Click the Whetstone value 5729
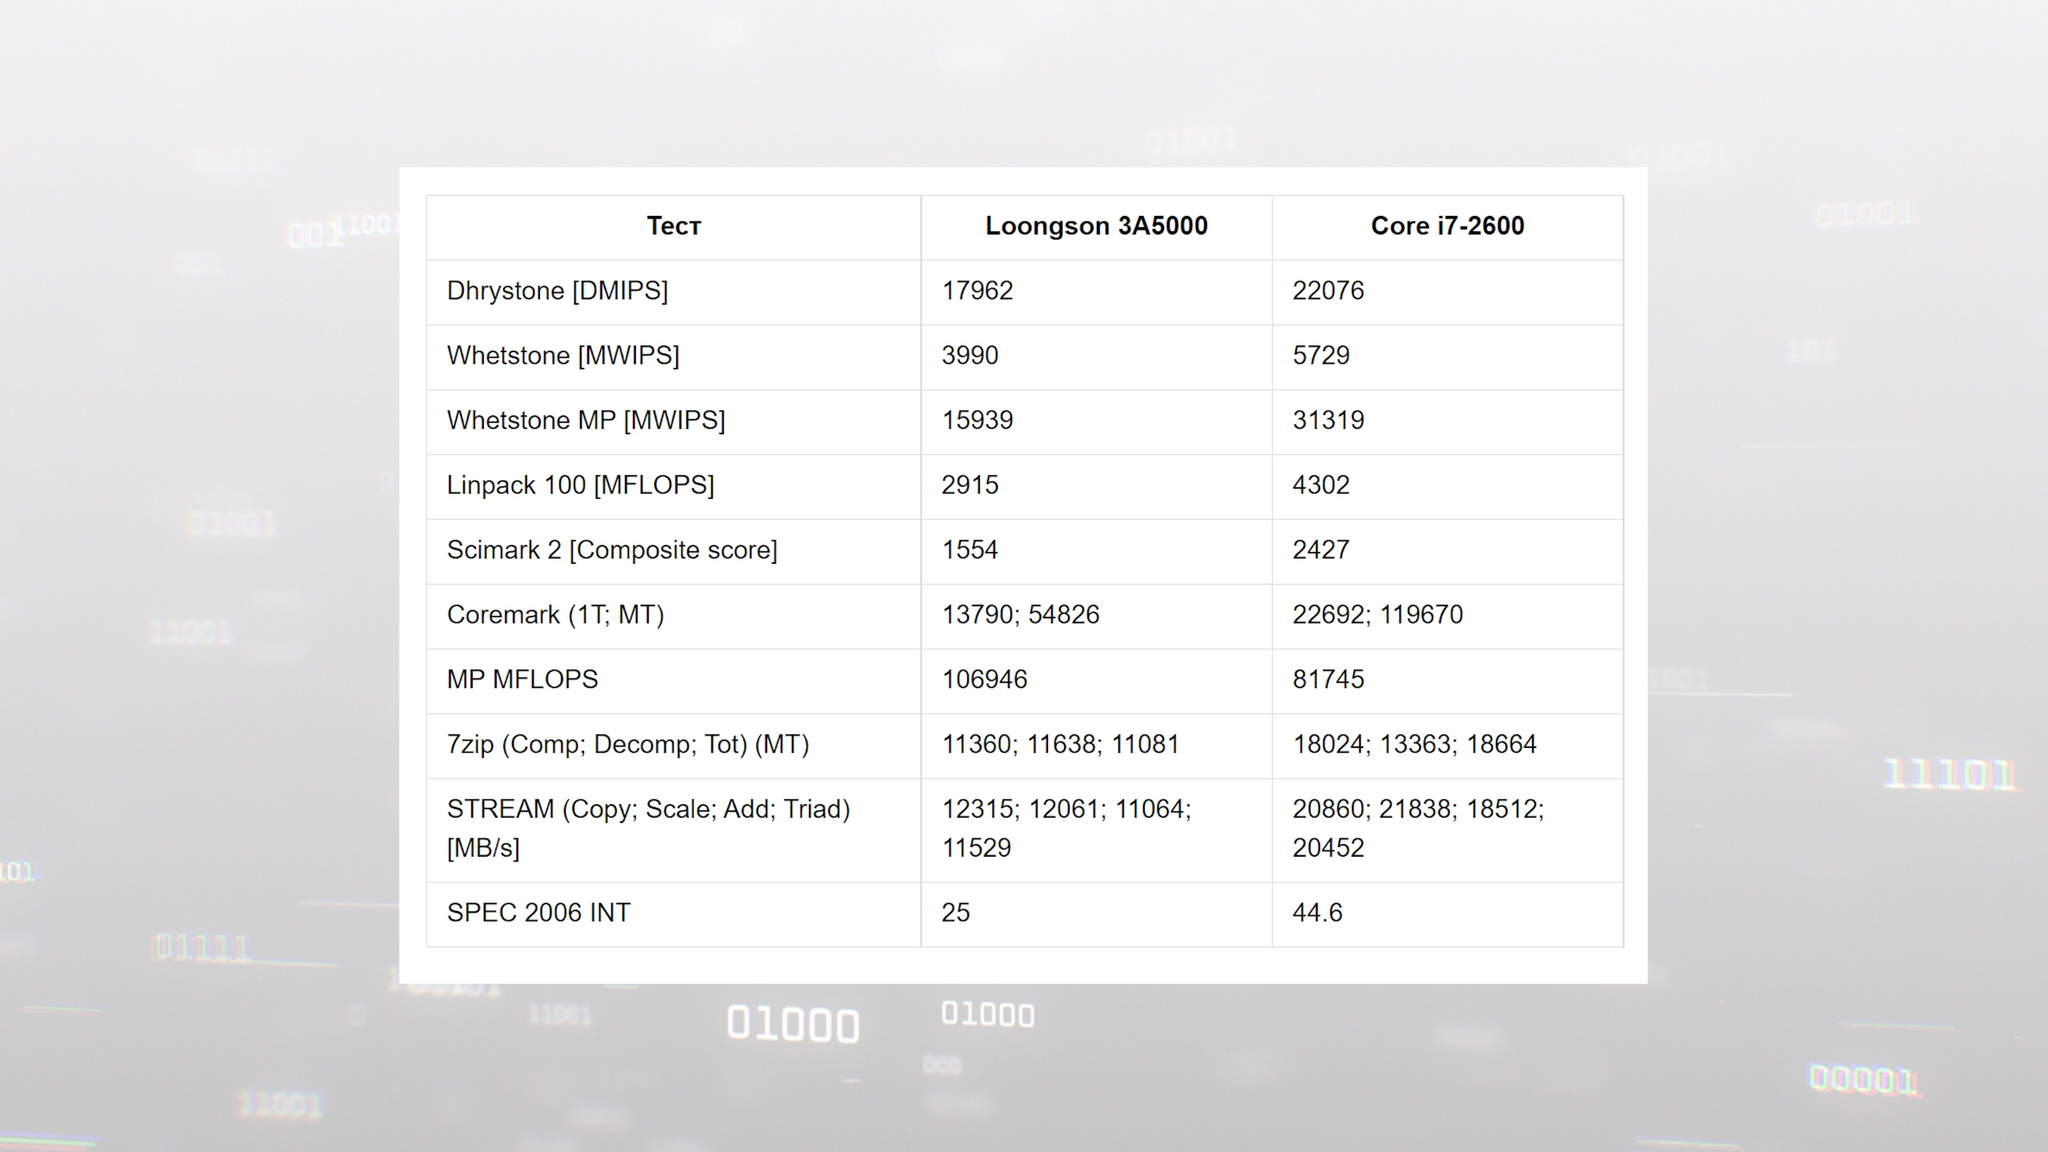Screen dimensions: 2048x1152 click(1321, 356)
